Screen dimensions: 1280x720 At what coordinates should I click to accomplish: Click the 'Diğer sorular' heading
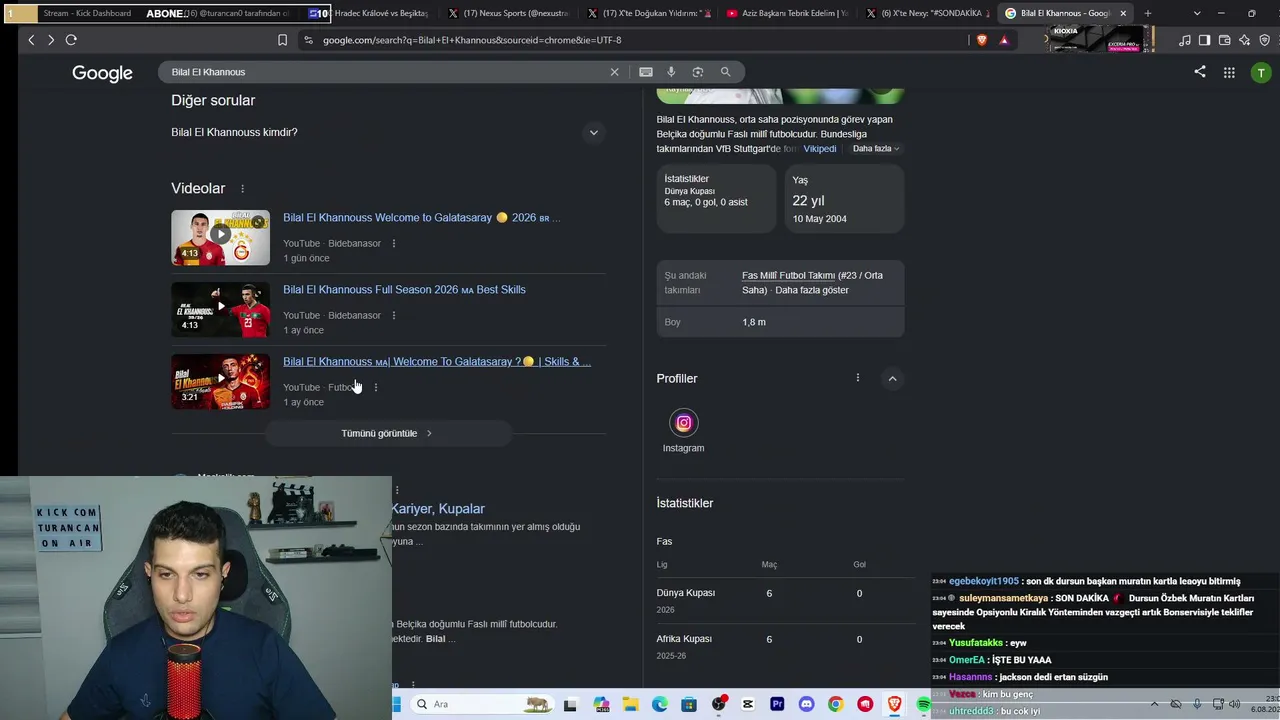[x=213, y=100]
